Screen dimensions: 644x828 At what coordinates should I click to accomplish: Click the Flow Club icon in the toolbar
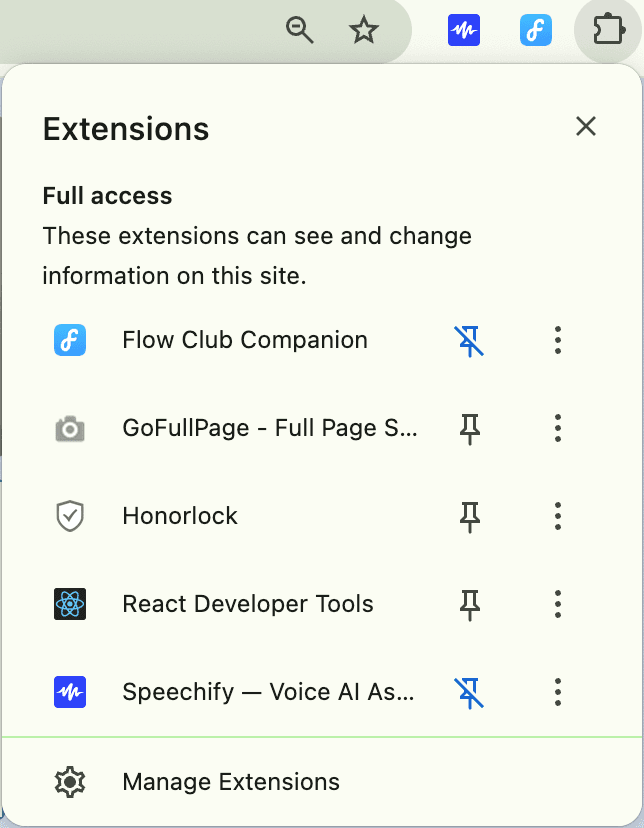coord(536,30)
